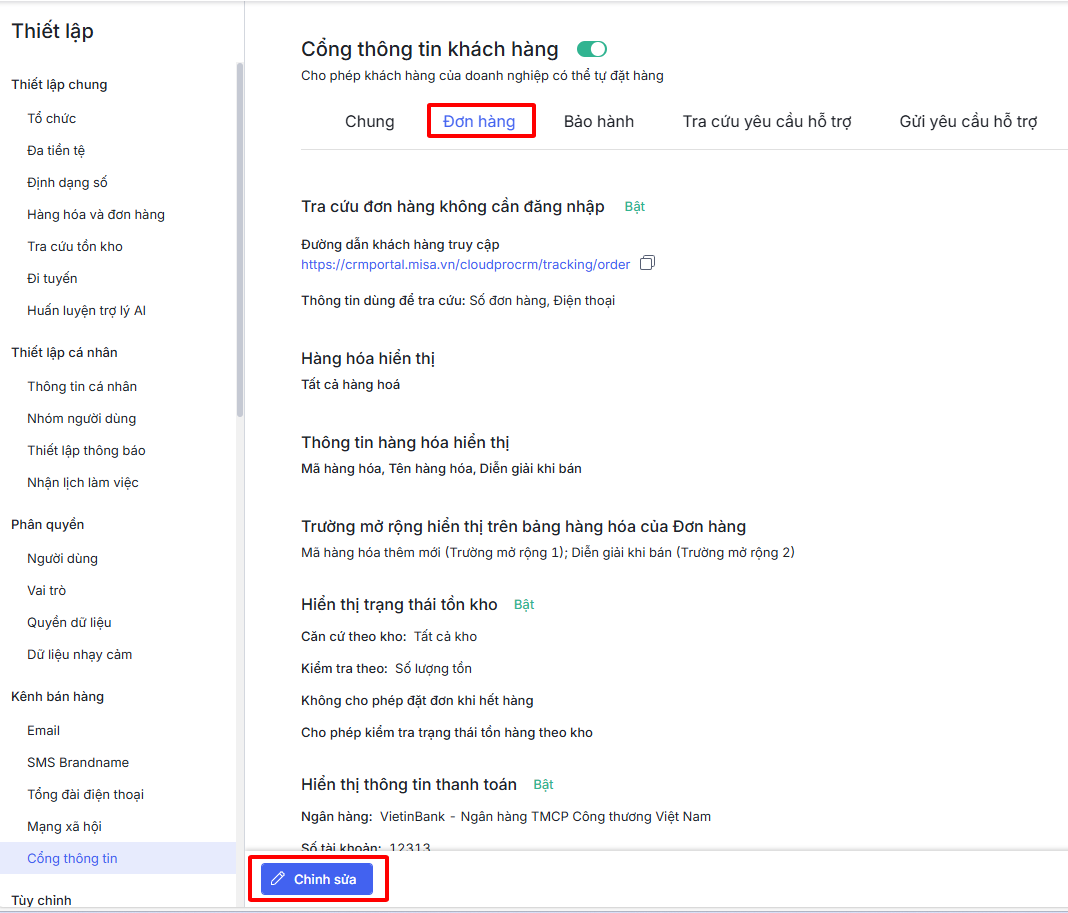This screenshot has width=1068, height=913.
Task: Select Nhóm người dùng in sidebar
Action: click(x=81, y=419)
